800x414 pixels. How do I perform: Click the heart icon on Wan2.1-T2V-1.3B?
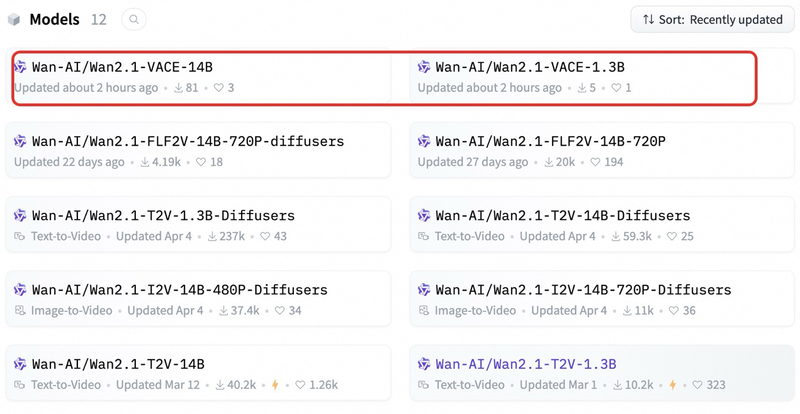(x=691, y=385)
